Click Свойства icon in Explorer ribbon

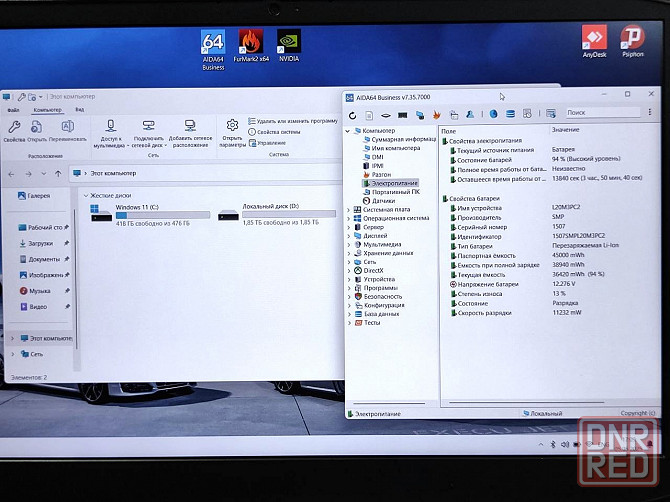click(14, 131)
